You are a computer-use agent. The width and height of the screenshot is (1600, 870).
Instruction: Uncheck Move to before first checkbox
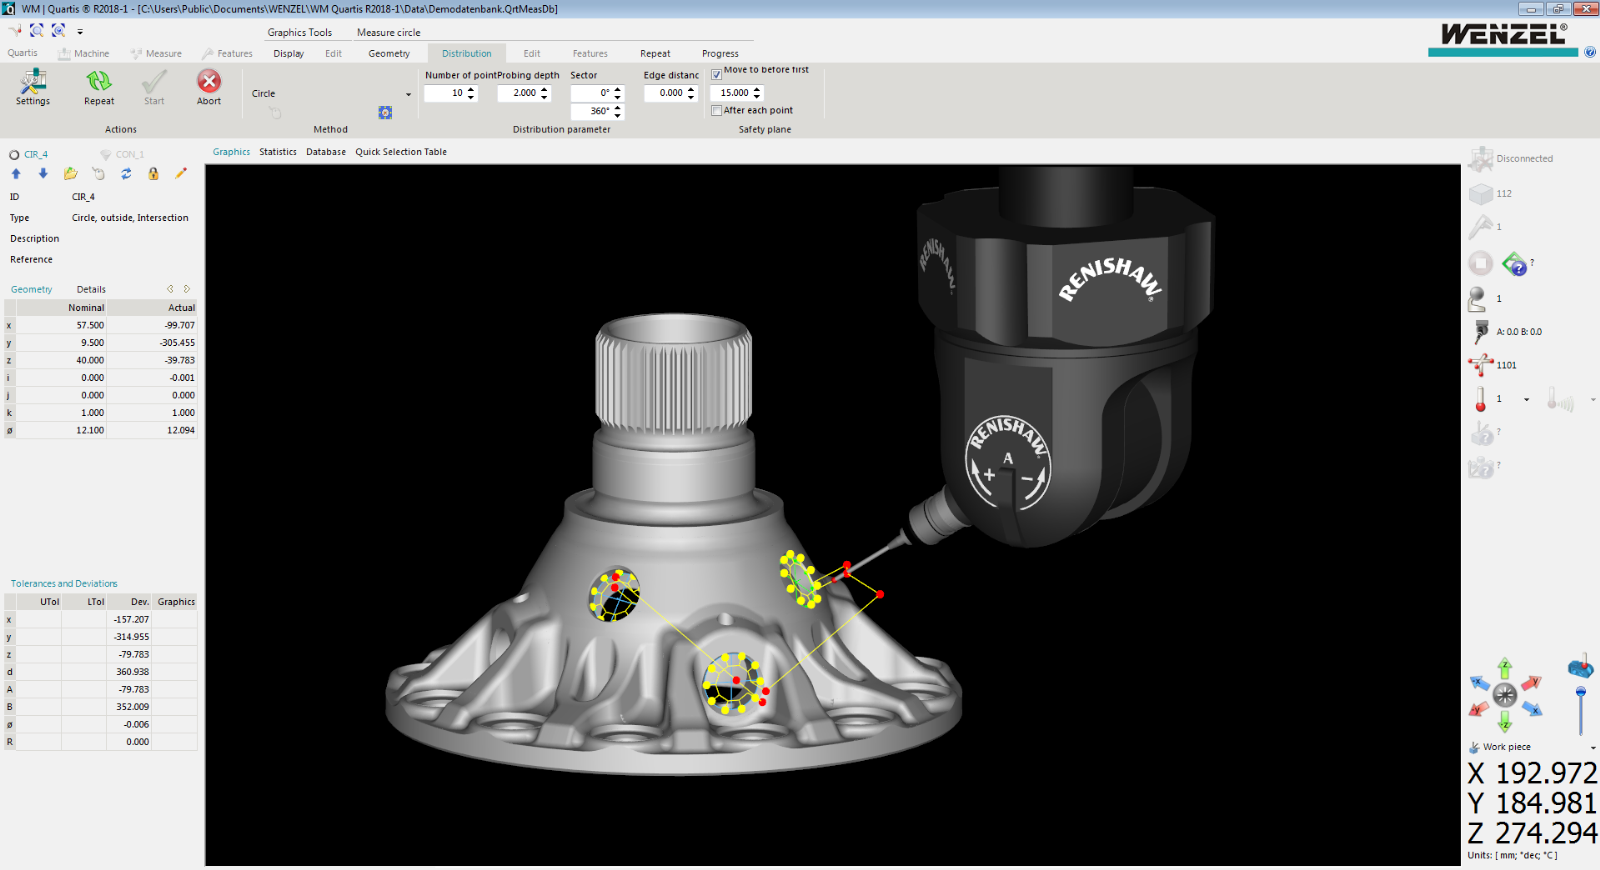(716, 75)
